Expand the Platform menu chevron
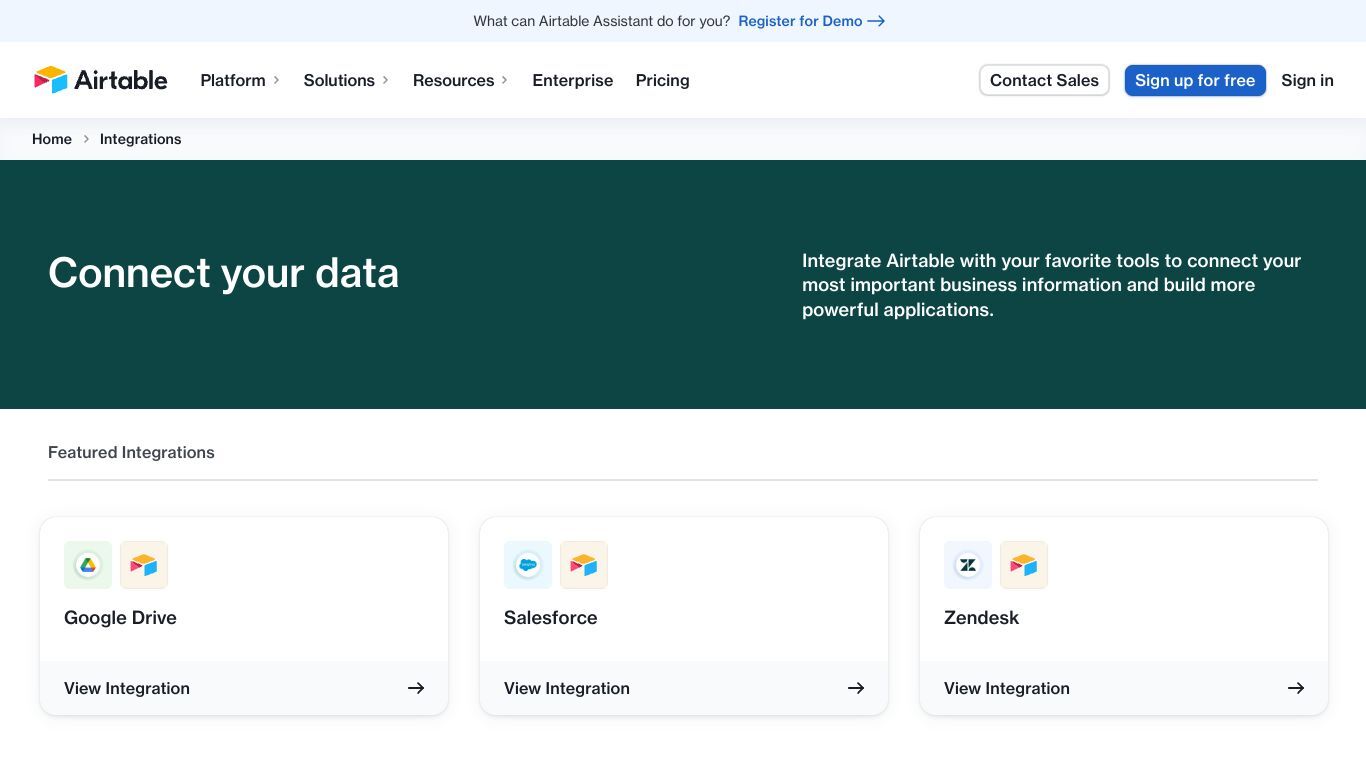 (276, 80)
